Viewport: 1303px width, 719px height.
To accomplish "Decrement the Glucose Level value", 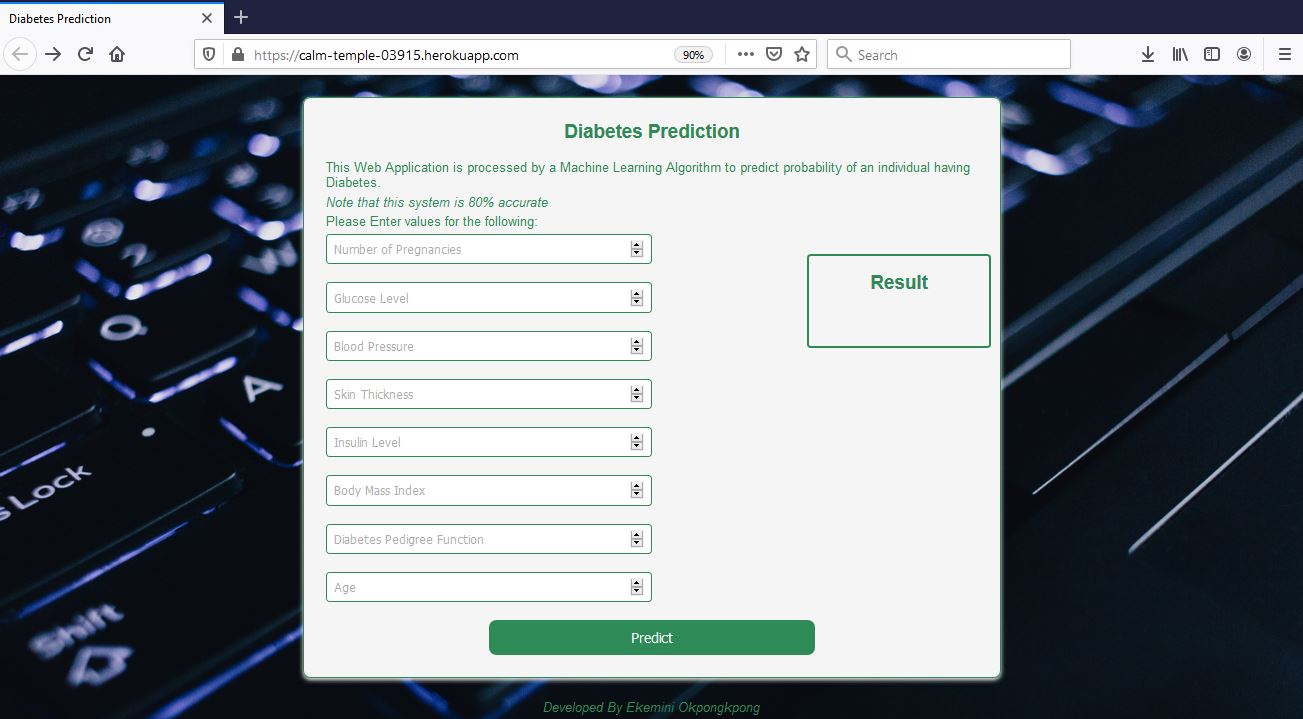I will pos(637,301).
